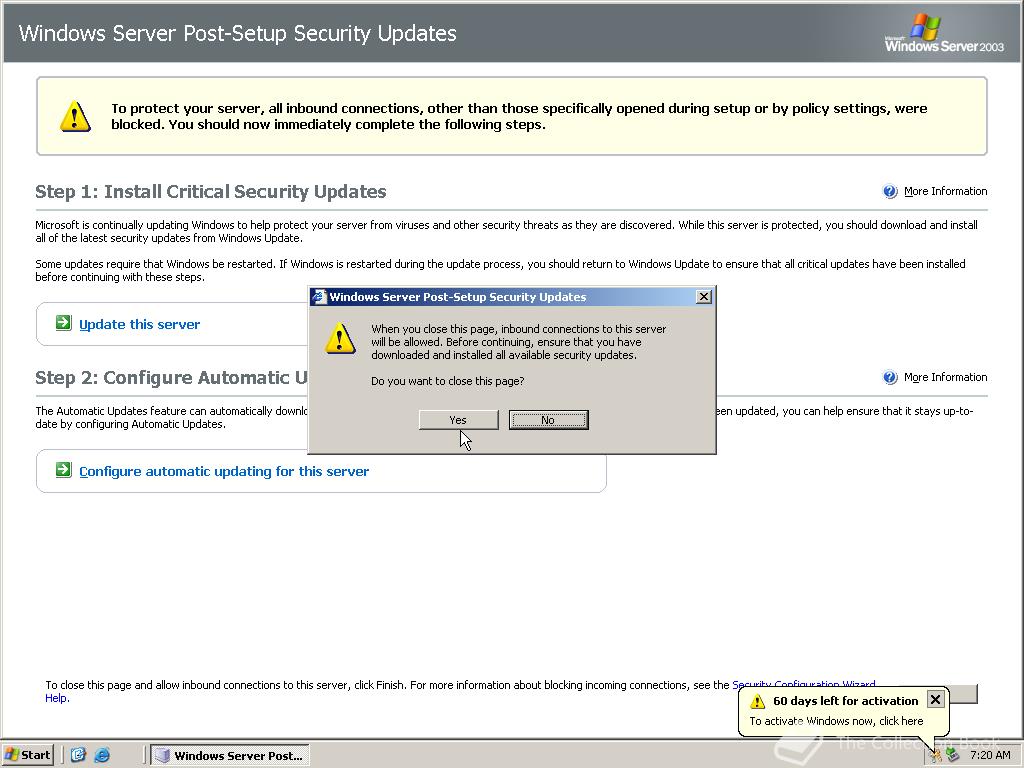1024x768 pixels.
Task: Click the Windows activation keys tray icon
Action: point(936,756)
